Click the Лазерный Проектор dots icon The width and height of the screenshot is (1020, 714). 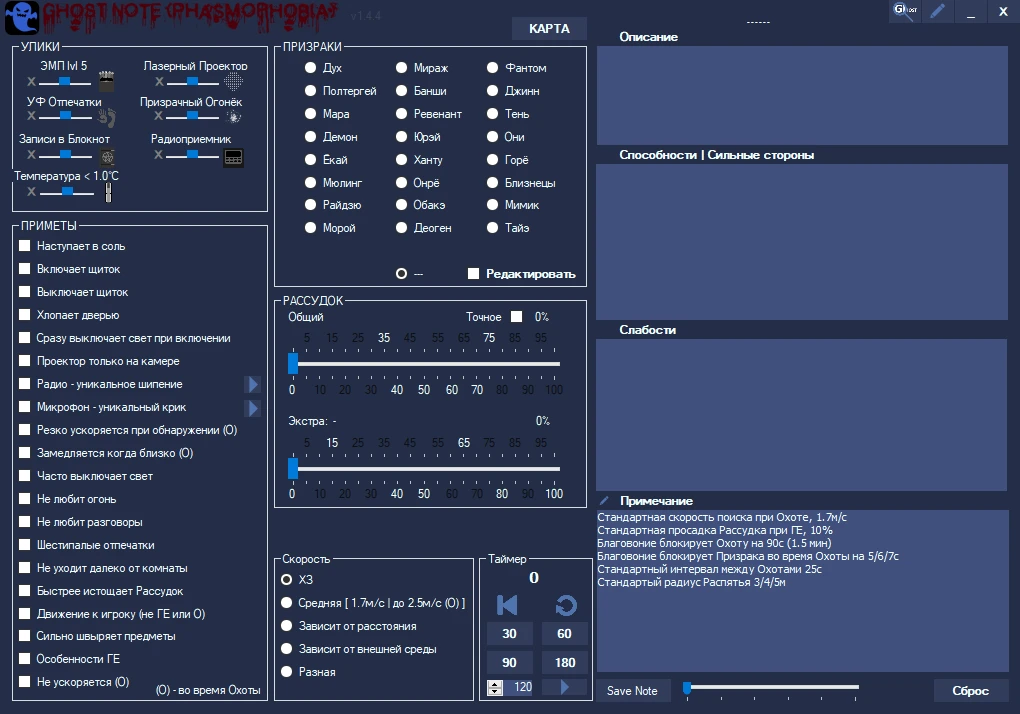click(233, 81)
